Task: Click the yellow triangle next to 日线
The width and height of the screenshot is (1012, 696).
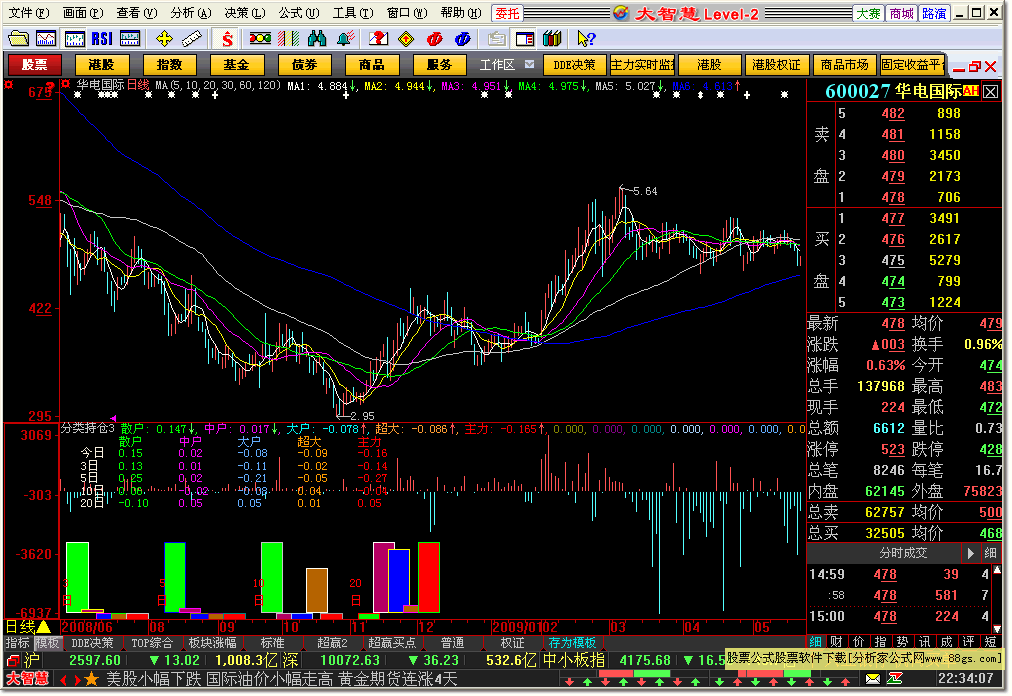Action: coord(44,626)
